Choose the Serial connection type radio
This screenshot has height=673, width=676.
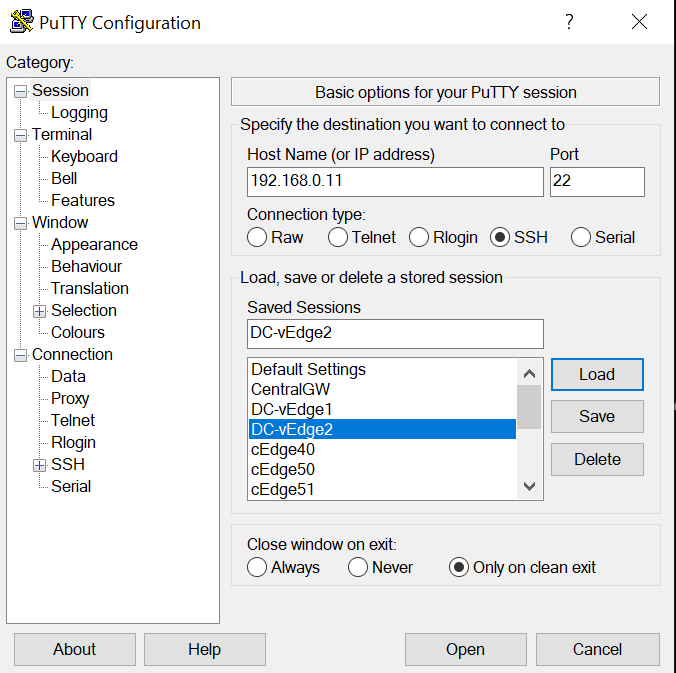click(x=581, y=237)
